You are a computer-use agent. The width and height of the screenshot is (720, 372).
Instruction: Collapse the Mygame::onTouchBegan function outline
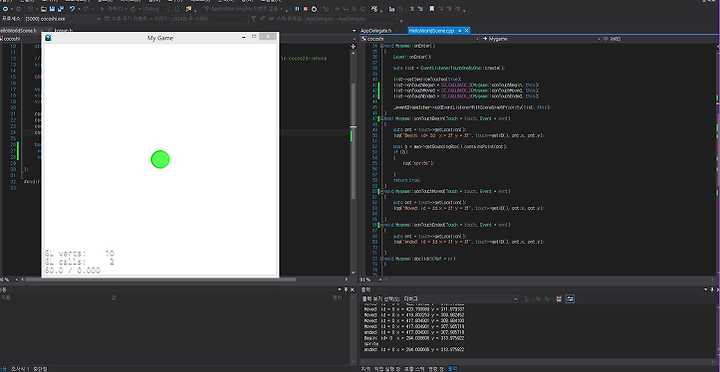pos(382,118)
